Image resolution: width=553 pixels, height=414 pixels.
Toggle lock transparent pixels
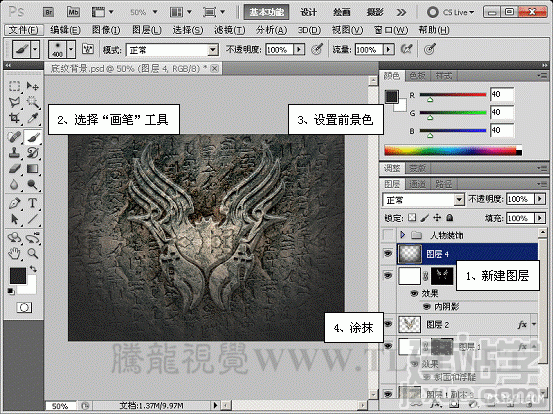[x=412, y=218]
